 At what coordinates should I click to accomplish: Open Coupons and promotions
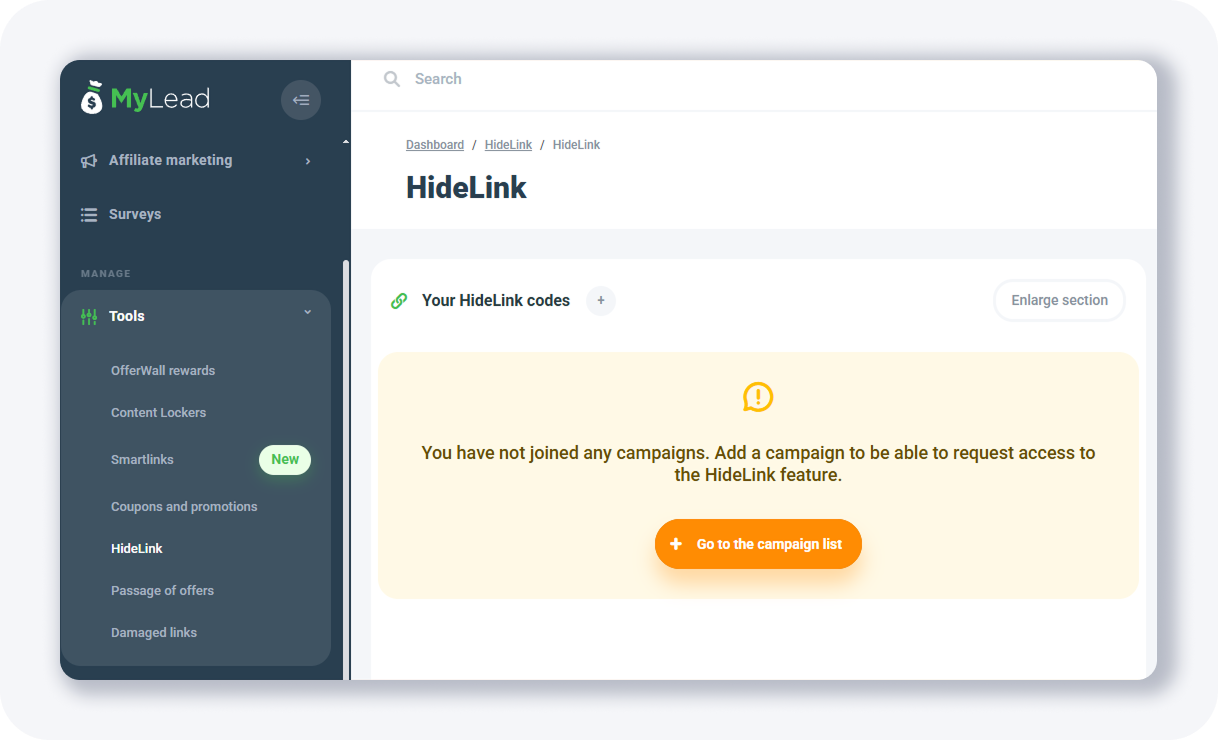(x=184, y=506)
